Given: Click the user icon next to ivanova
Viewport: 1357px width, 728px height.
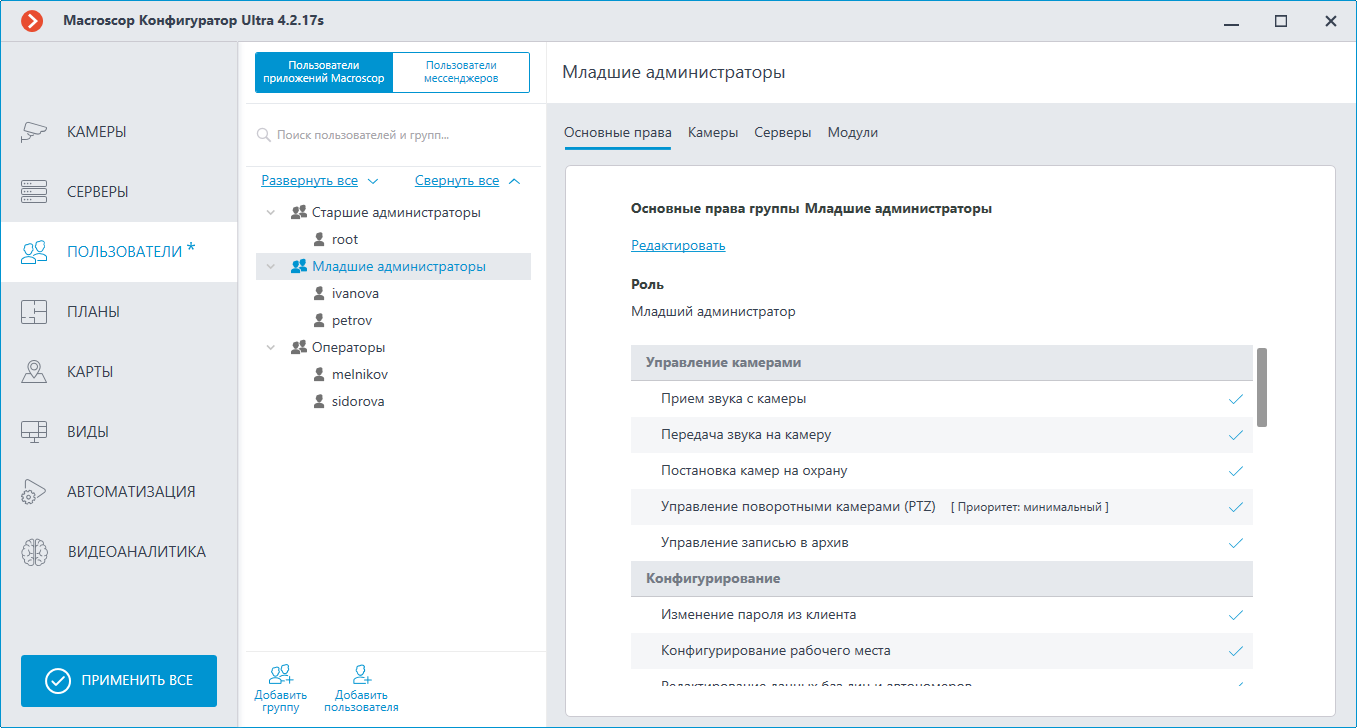Looking at the screenshot, I should pos(319,293).
